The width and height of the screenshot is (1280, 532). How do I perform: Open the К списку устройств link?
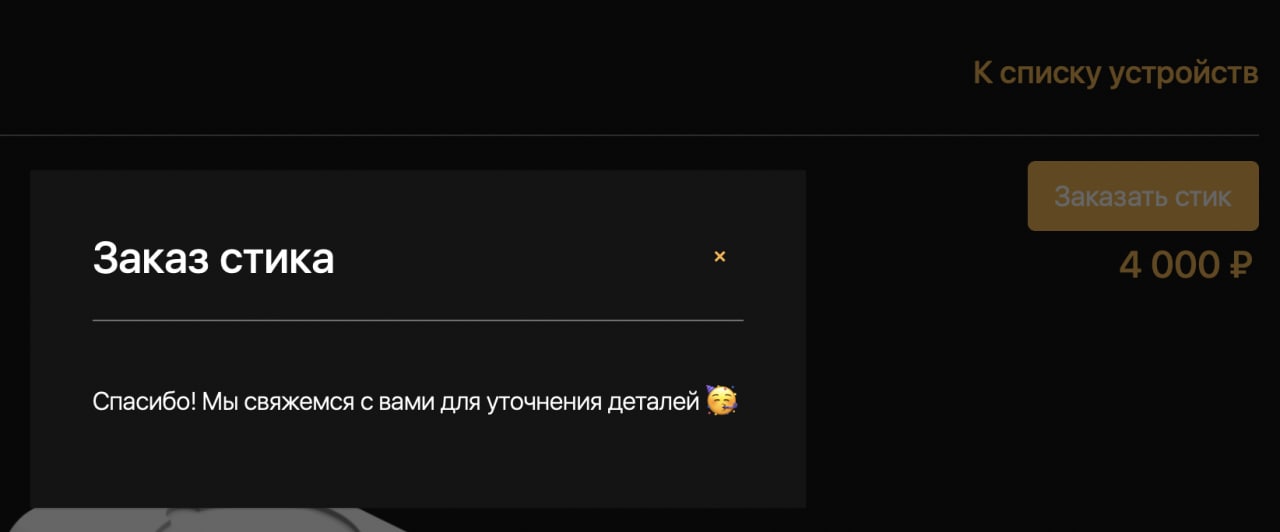click(x=1115, y=73)
